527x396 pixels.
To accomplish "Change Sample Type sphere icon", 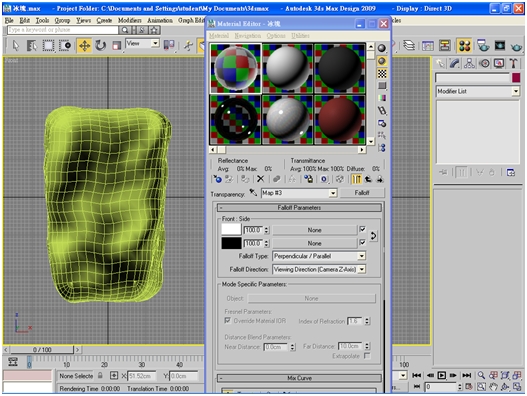I will tap(381, 48).
